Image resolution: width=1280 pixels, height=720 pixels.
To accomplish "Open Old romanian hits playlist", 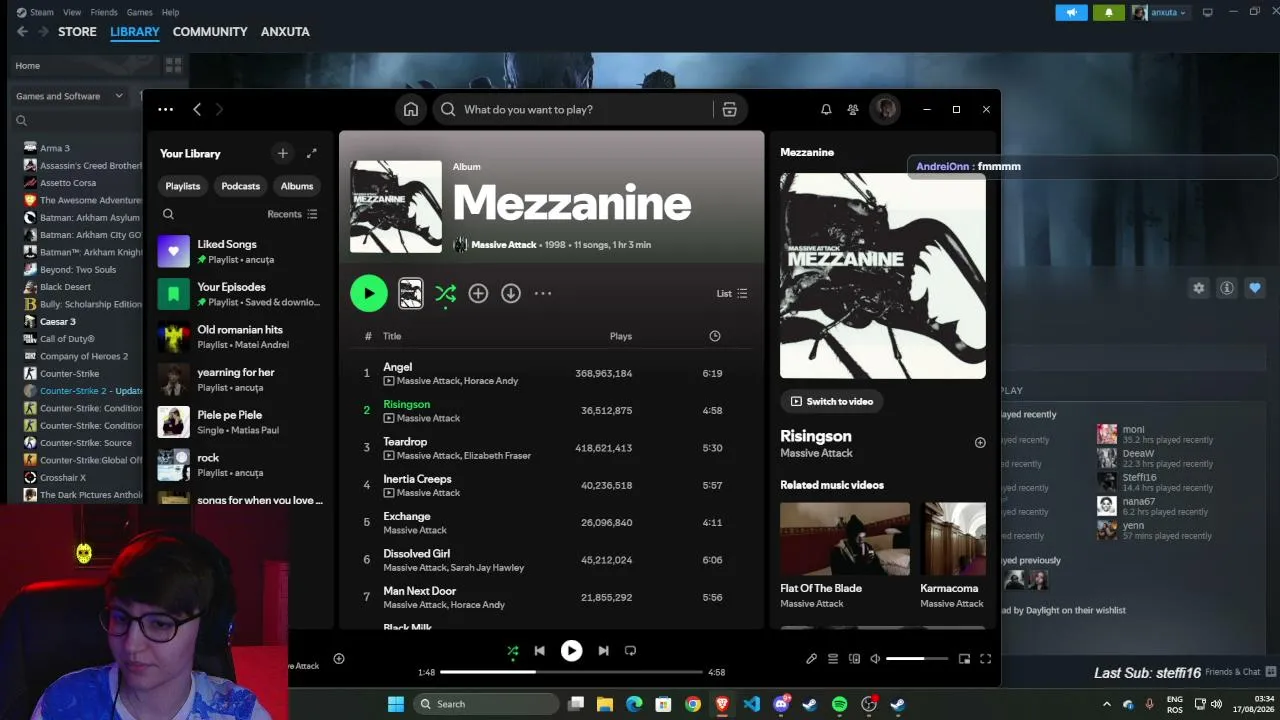I will tap(240, 337).
